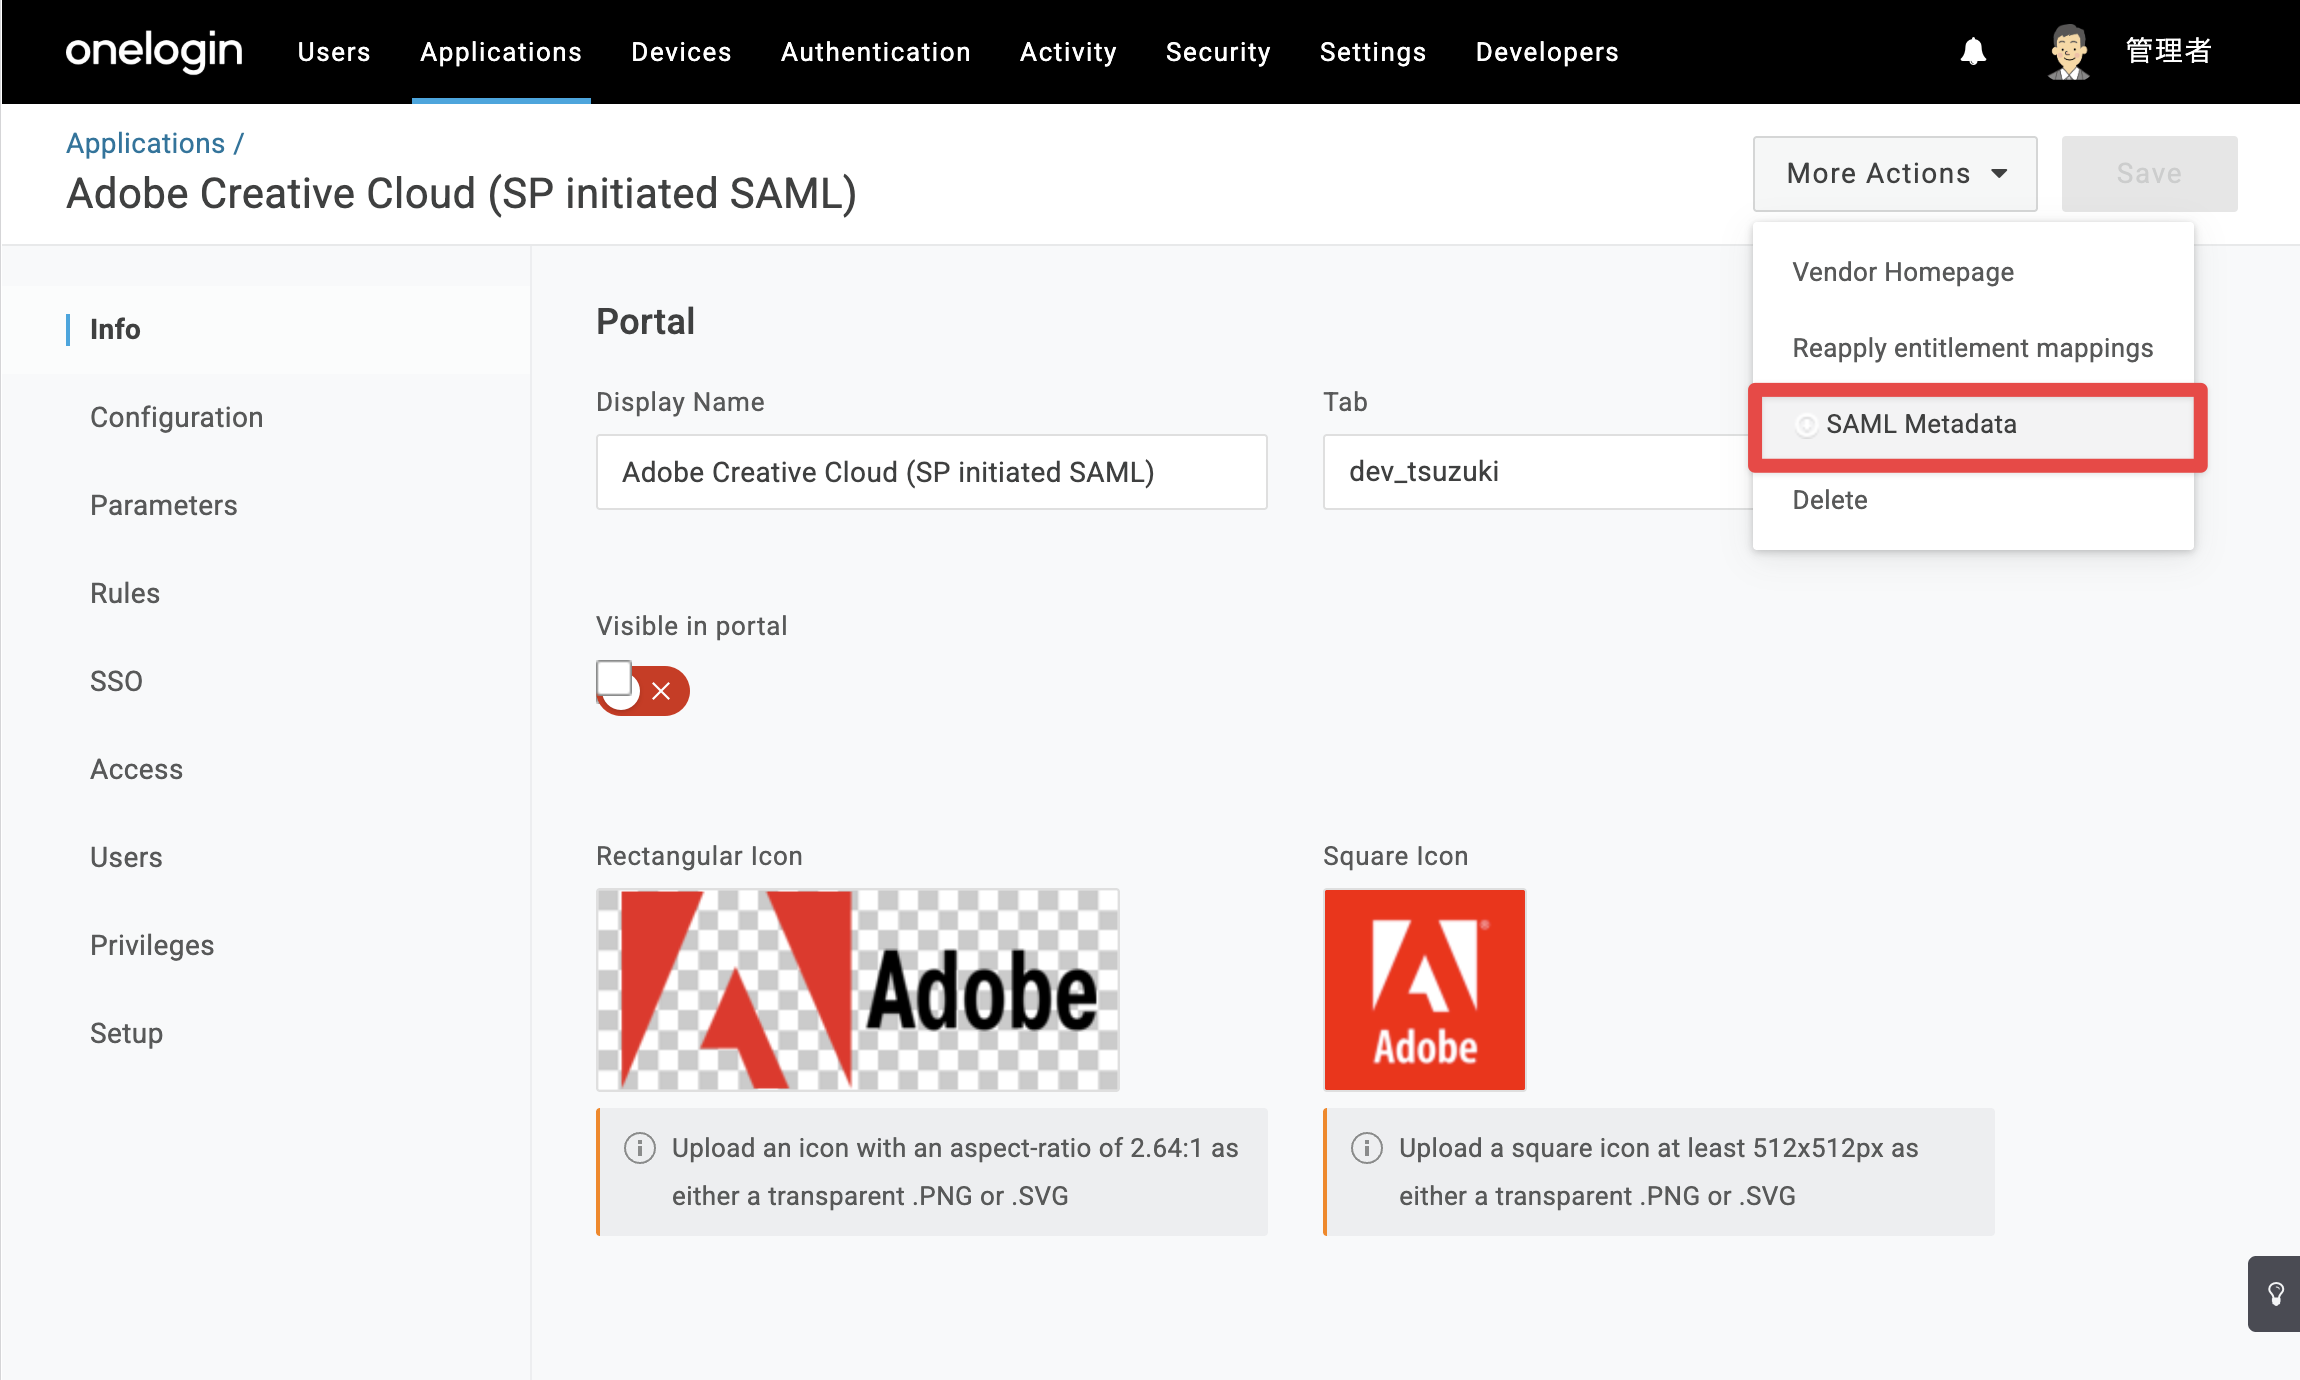Click the square Adobe icon image

pyautogui.click(x=1425, y=990)
